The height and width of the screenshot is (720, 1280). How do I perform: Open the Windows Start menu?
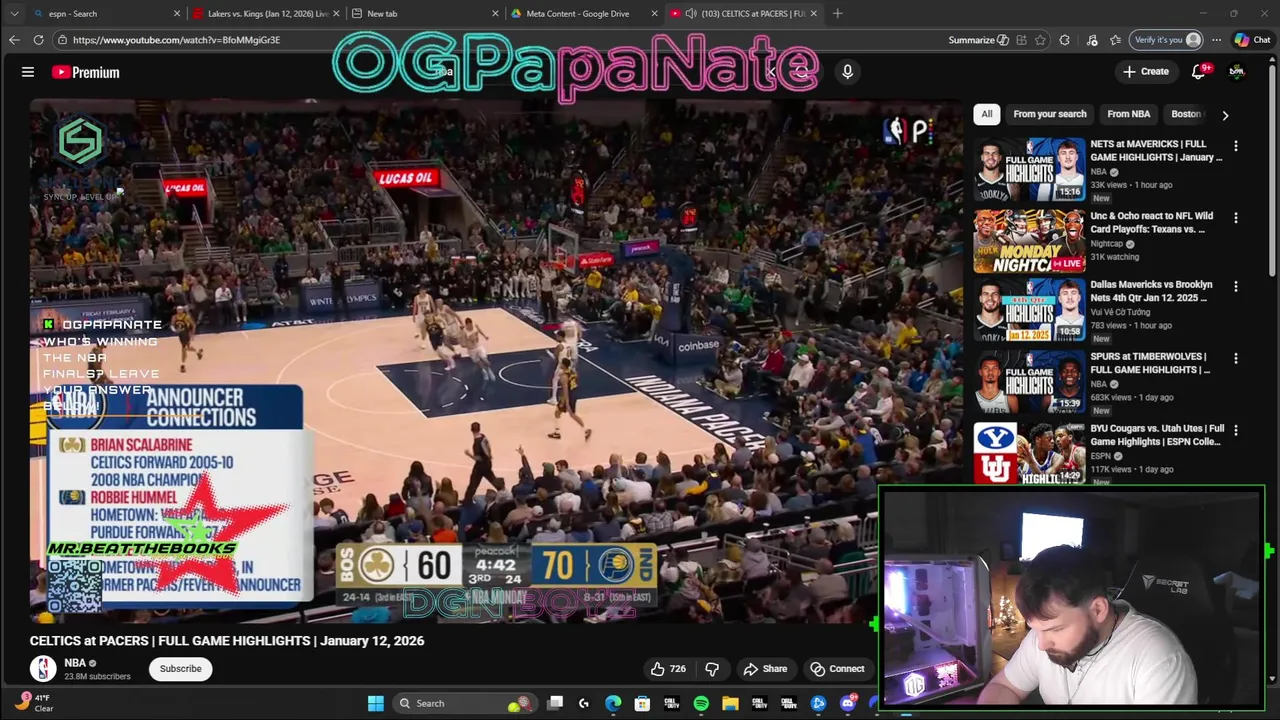pyautogui.click(x=375, y=703)
